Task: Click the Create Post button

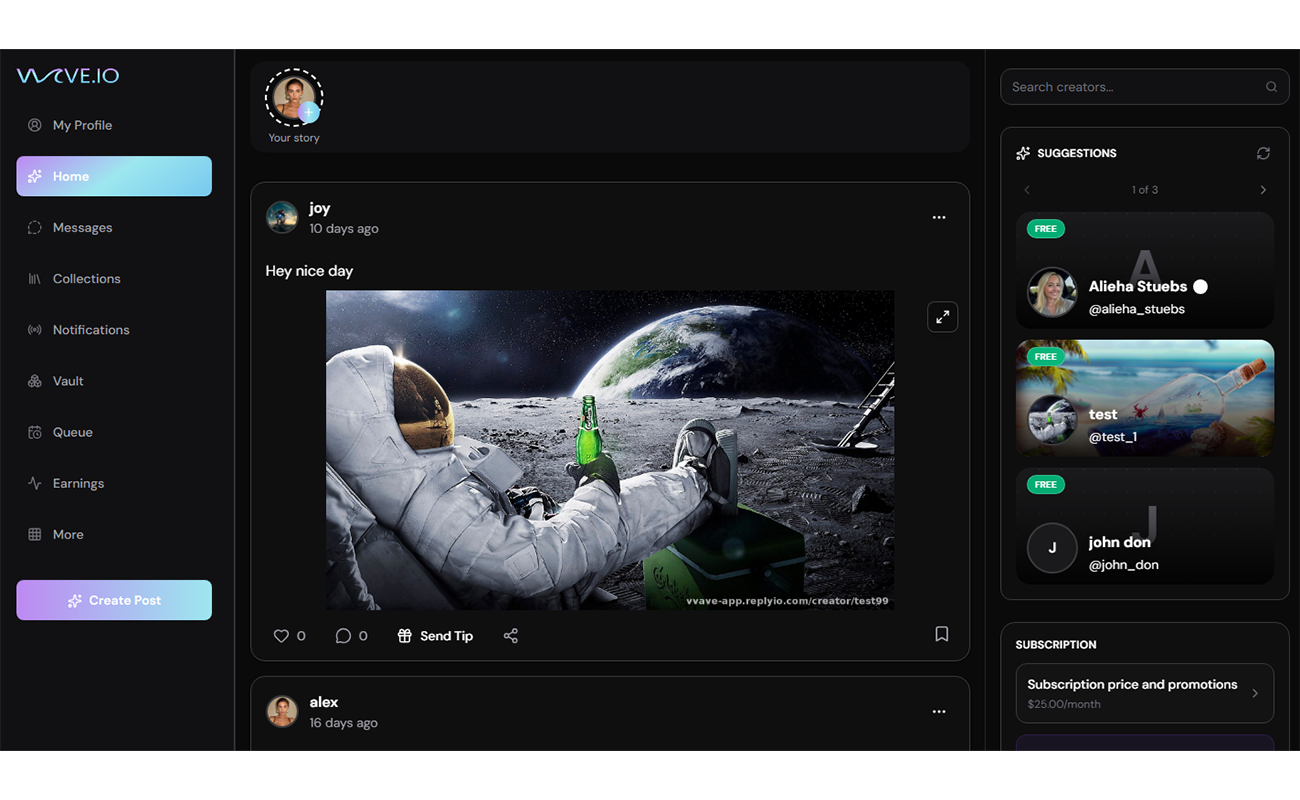Action: 114,600
